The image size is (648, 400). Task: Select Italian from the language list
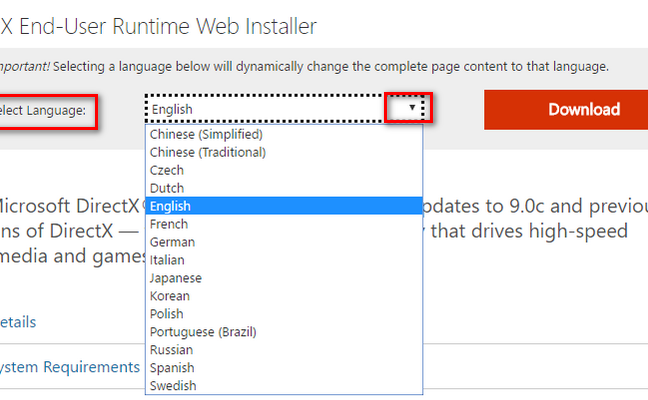pos(284,260)
